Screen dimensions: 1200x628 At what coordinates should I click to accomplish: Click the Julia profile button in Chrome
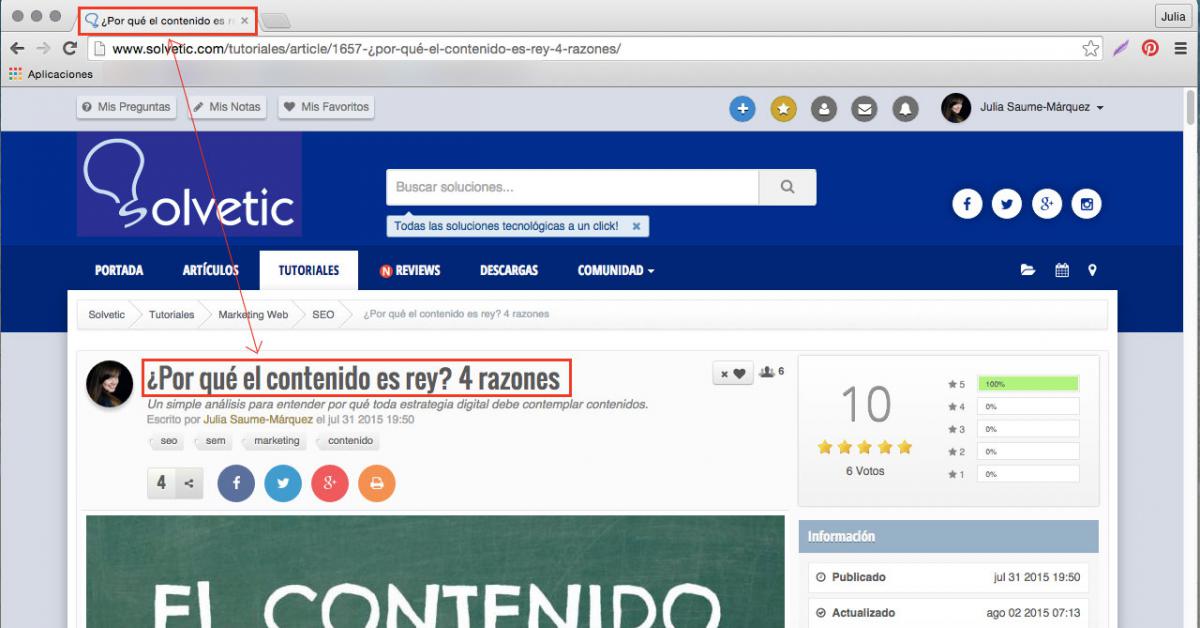[x=1172, y=17]
